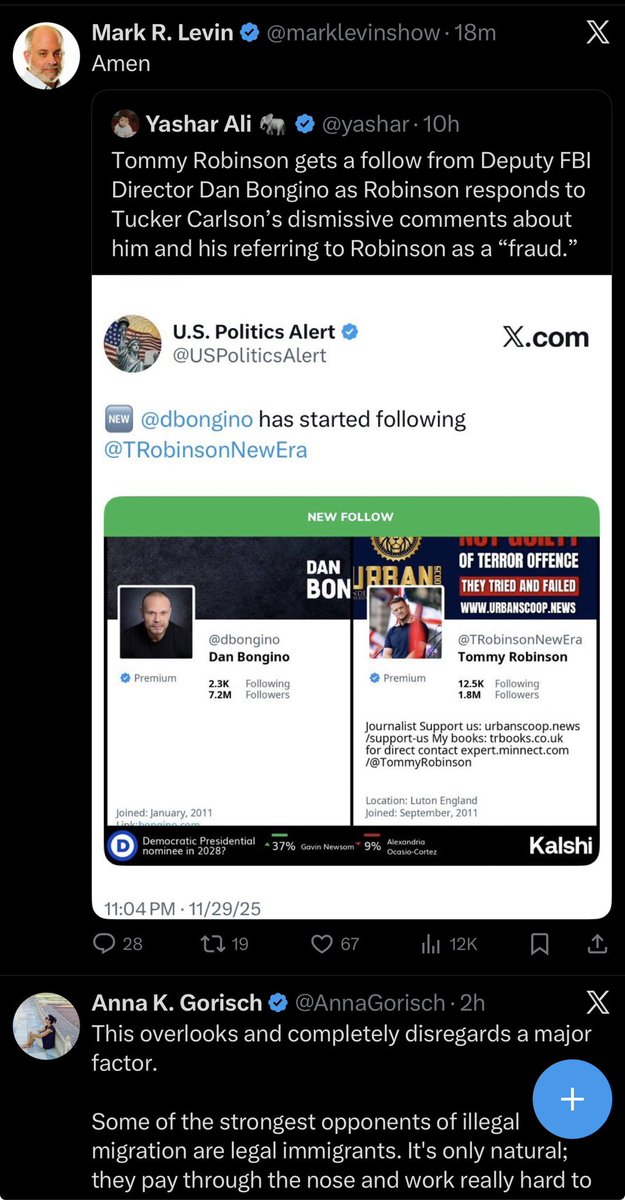Viewport: 625px width, 1200px height.
Task: Tap the reply icon under Levin's post
Action: (x=105, y=943)
